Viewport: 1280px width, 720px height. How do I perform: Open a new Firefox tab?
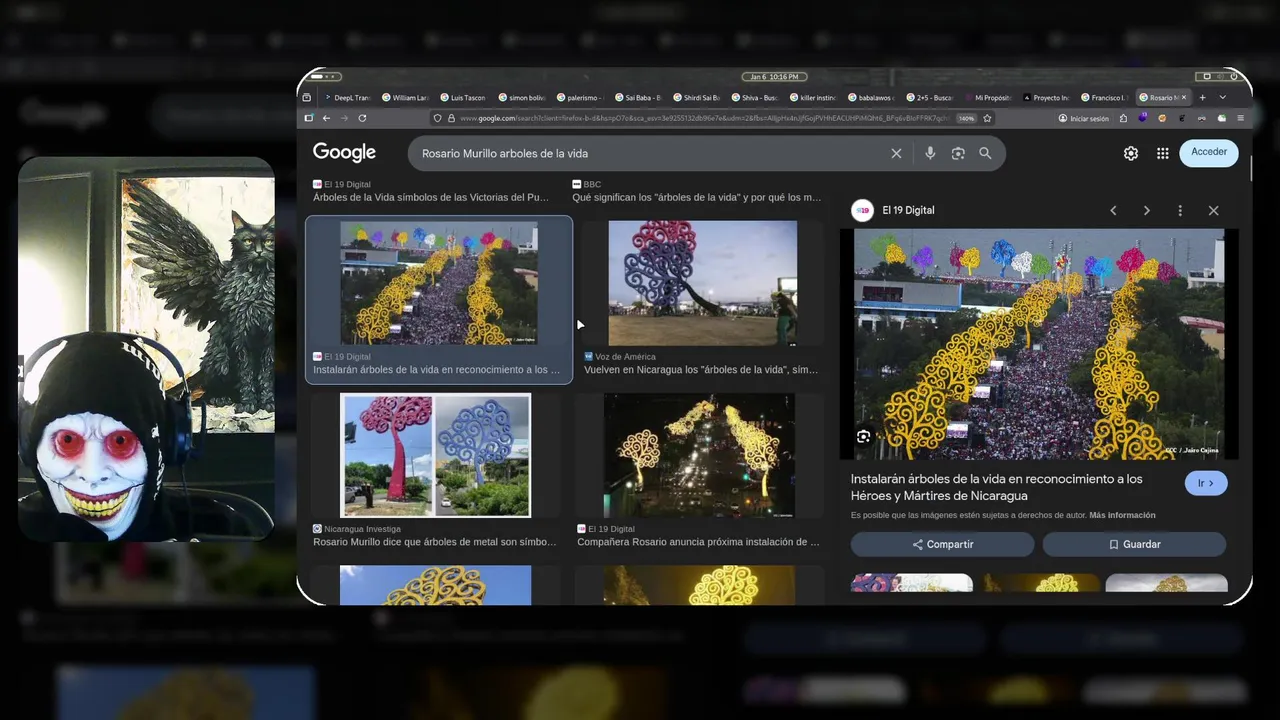(1202, 98)
